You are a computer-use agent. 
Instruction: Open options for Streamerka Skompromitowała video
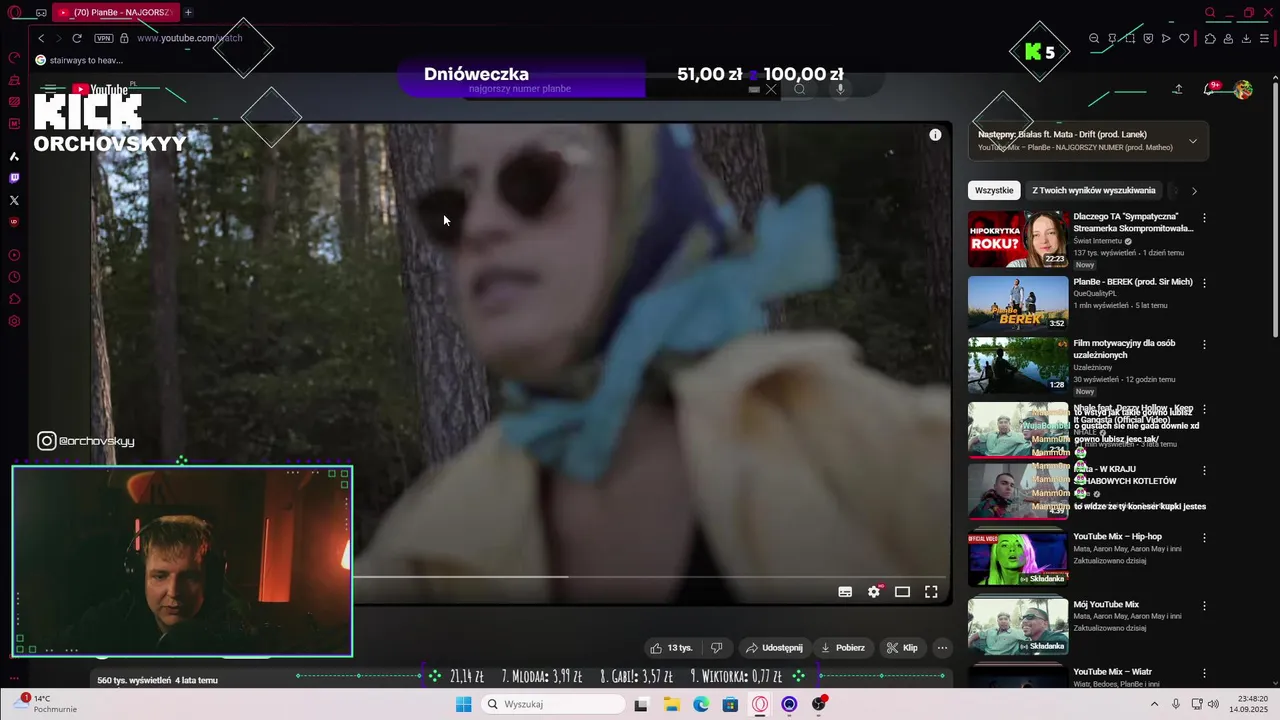[1204, 218]
